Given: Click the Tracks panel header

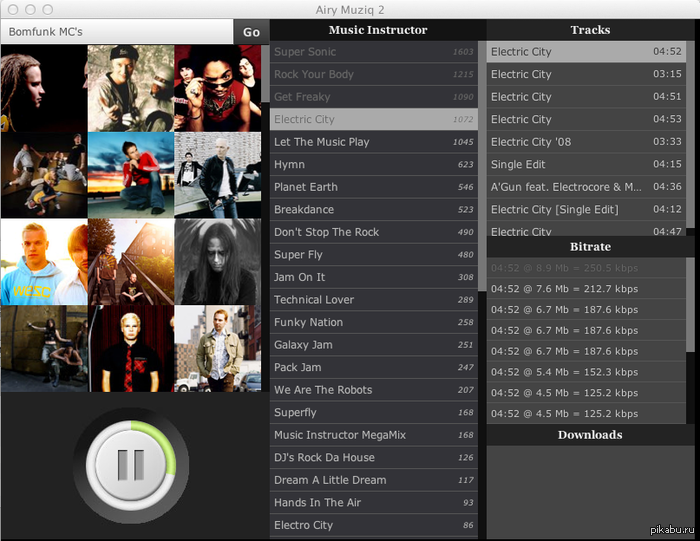Looking at the screenshot, I should click(x=589, y=30).
